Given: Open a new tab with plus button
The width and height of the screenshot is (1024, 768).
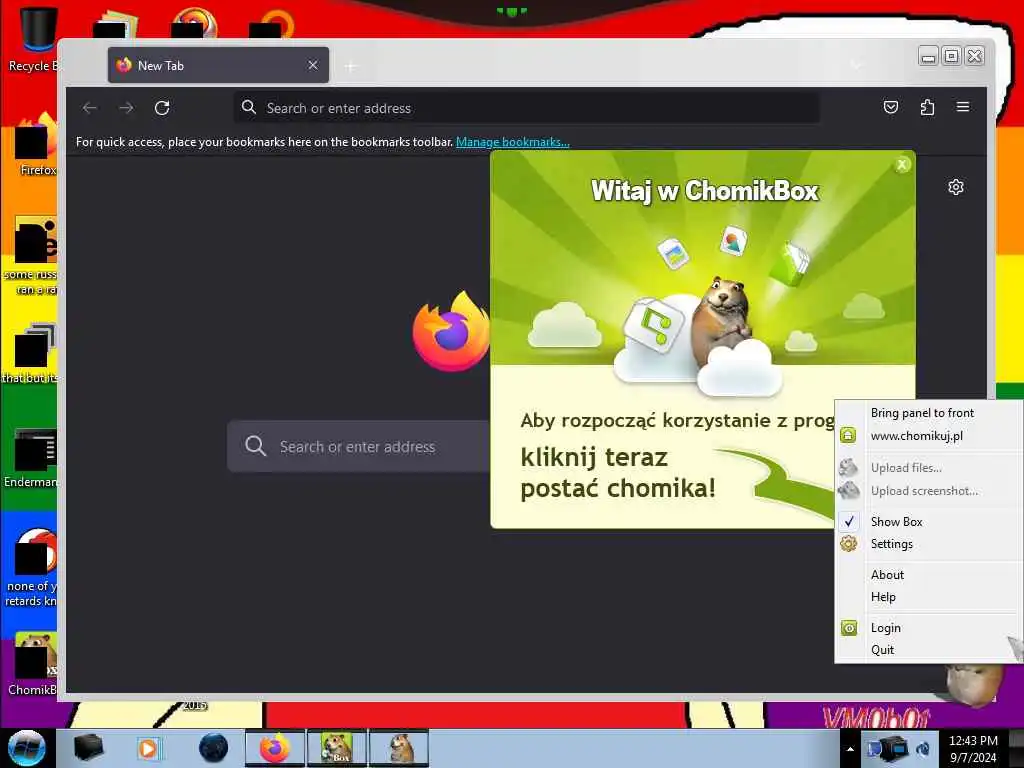Looking at the screenshot, I should pyautogui.click(x=351, y=66).
